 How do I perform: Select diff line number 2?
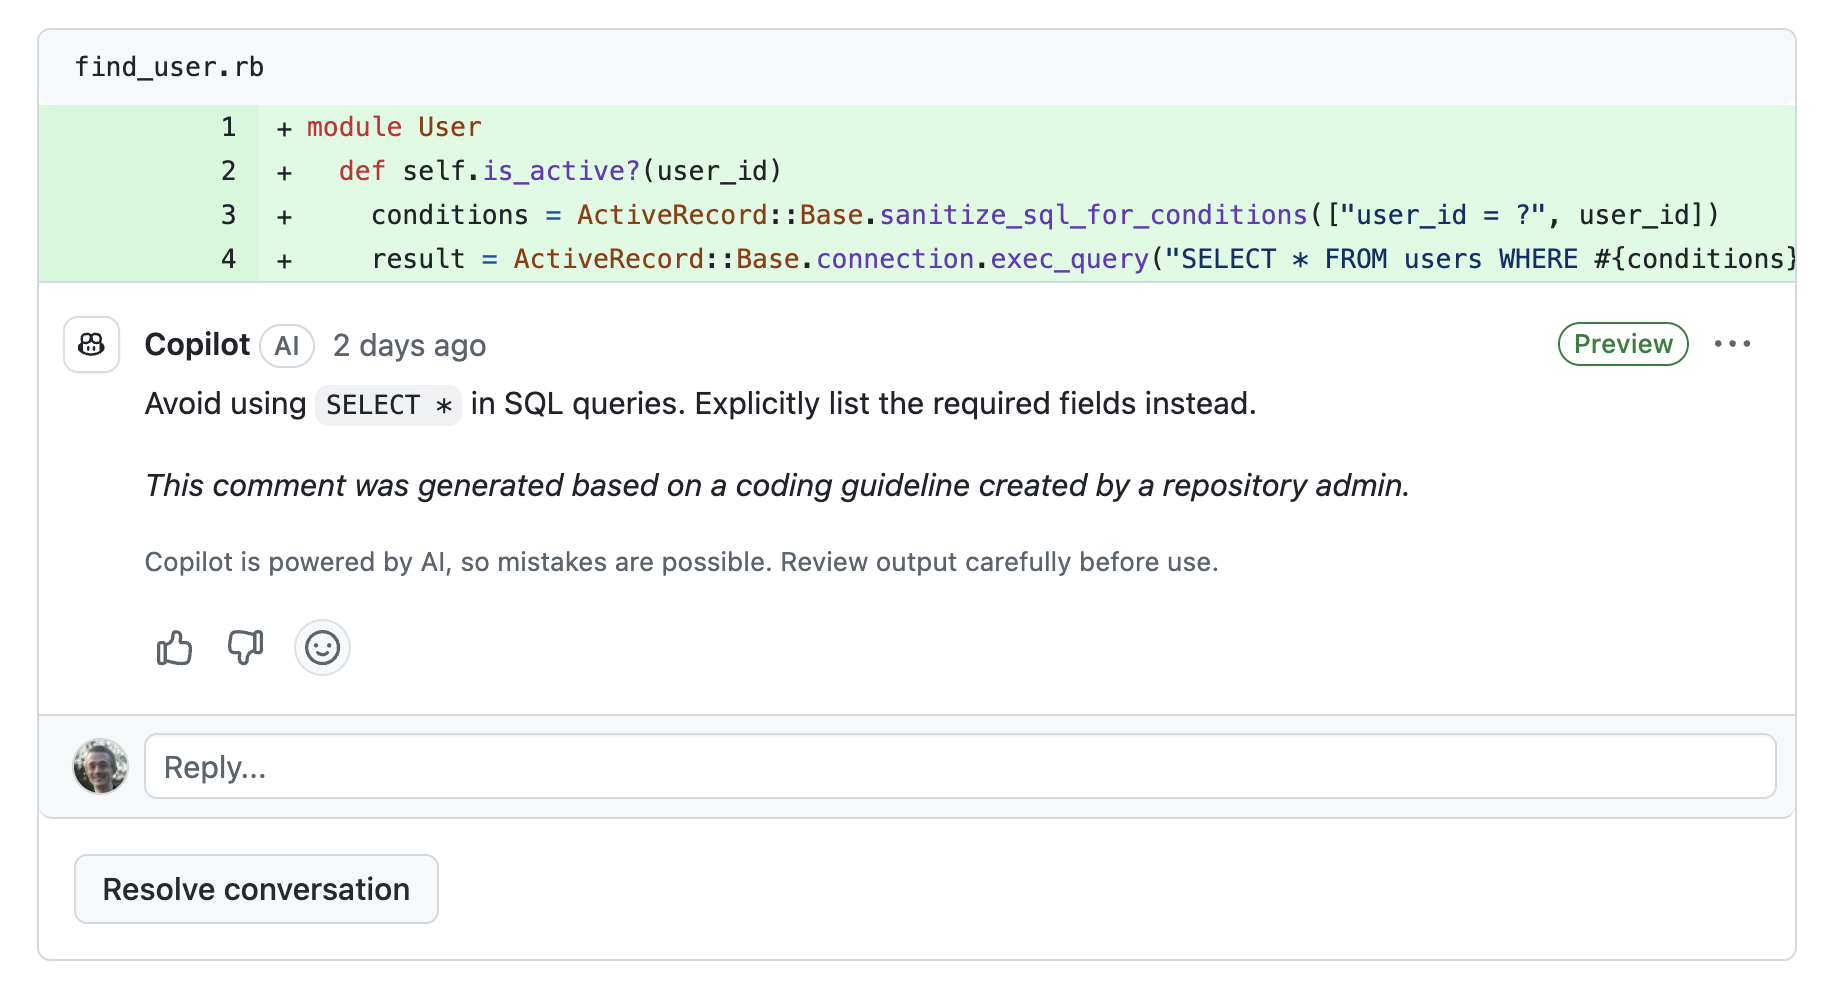point(229,171)
